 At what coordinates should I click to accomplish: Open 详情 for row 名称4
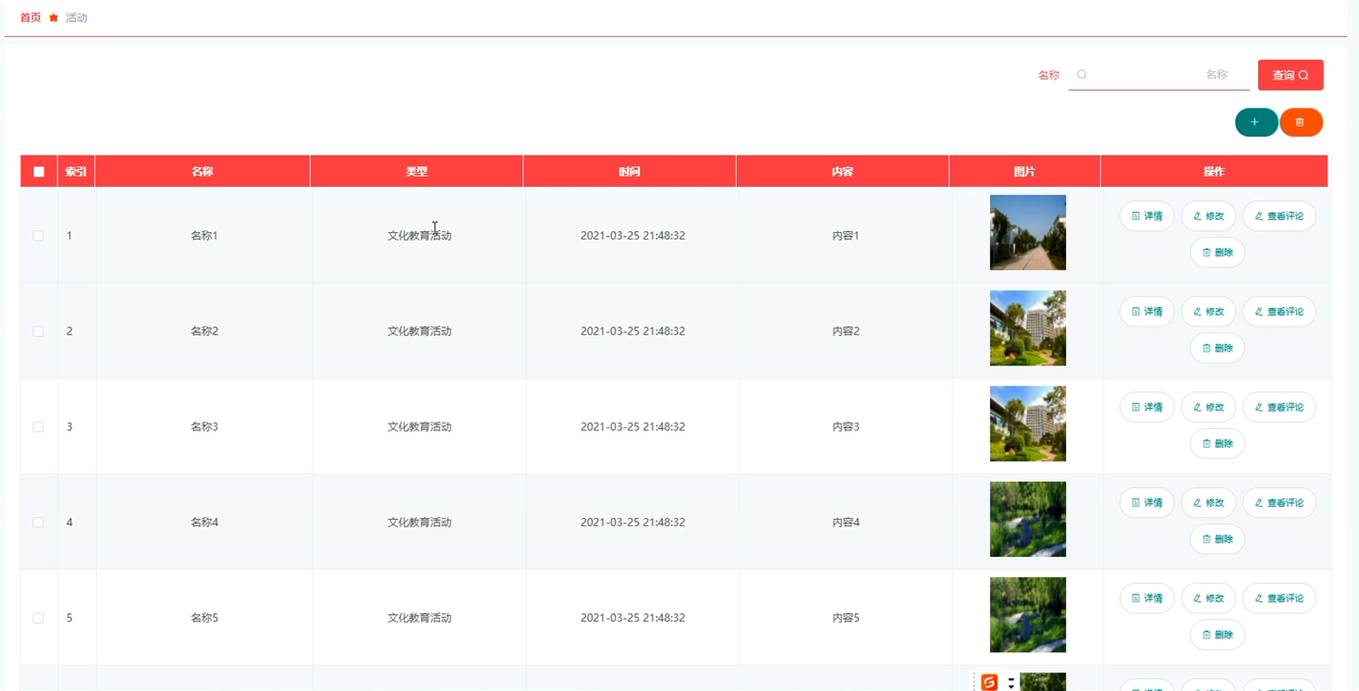1147,503
